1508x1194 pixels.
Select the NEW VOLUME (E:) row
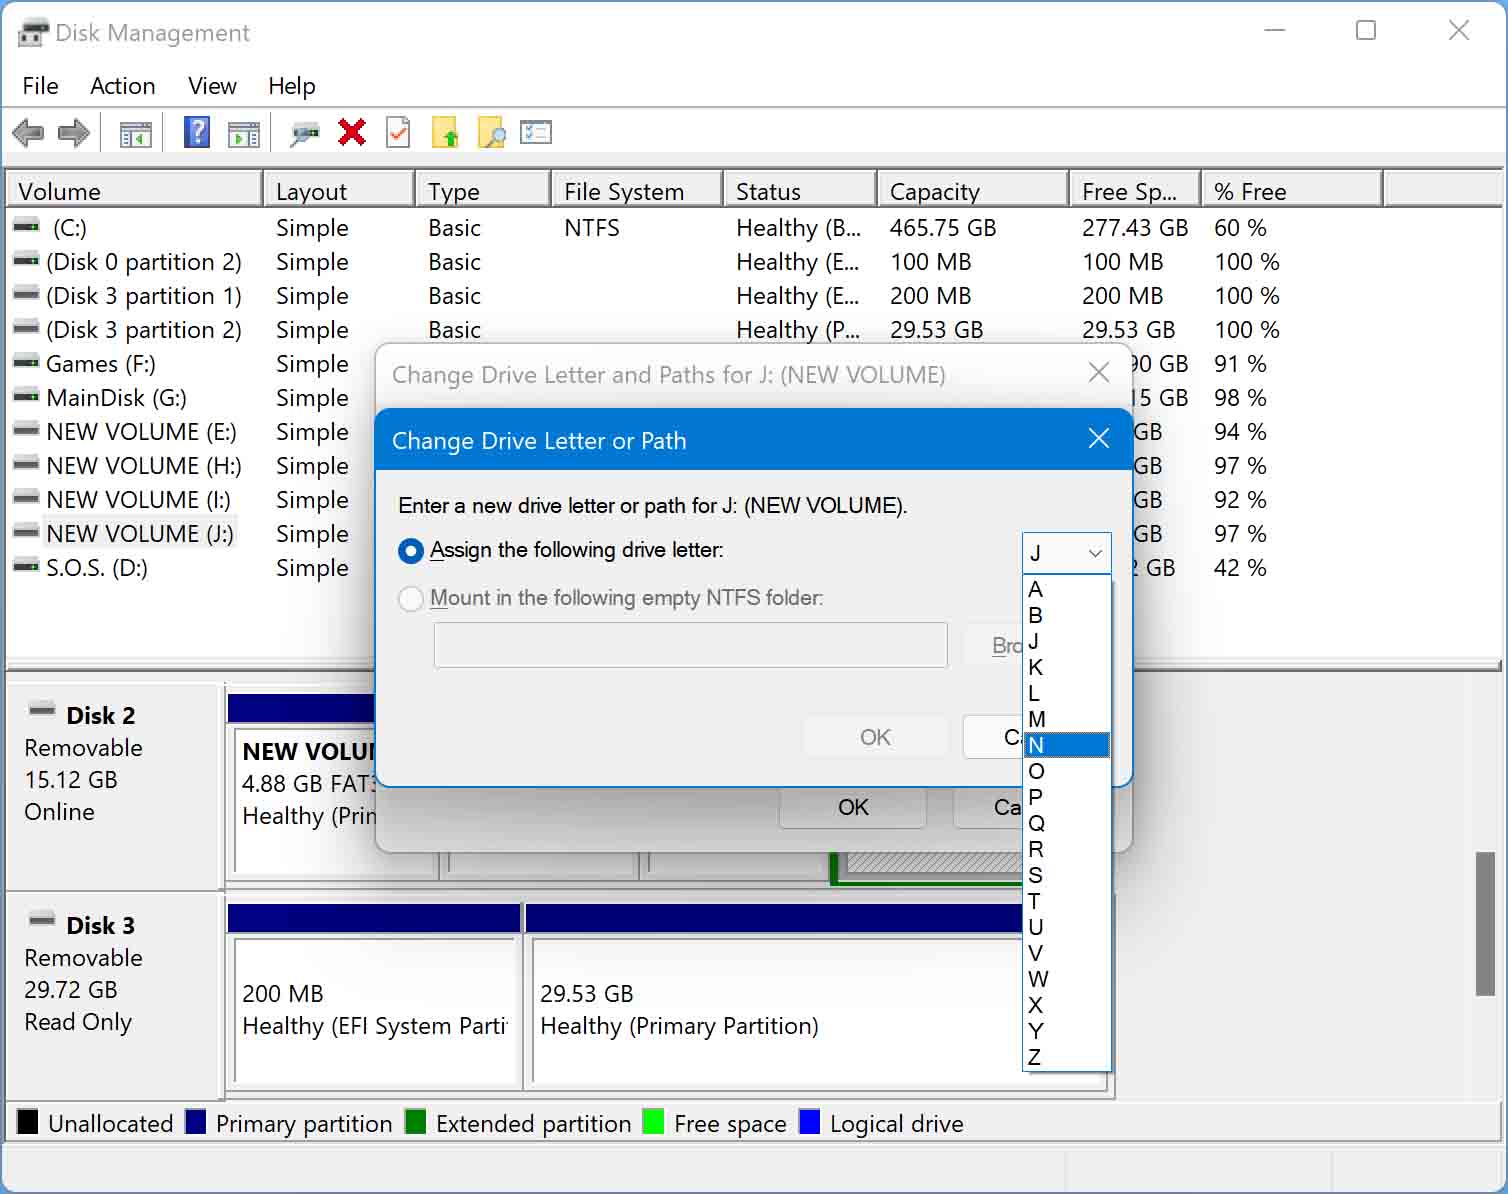coord(141,432)
